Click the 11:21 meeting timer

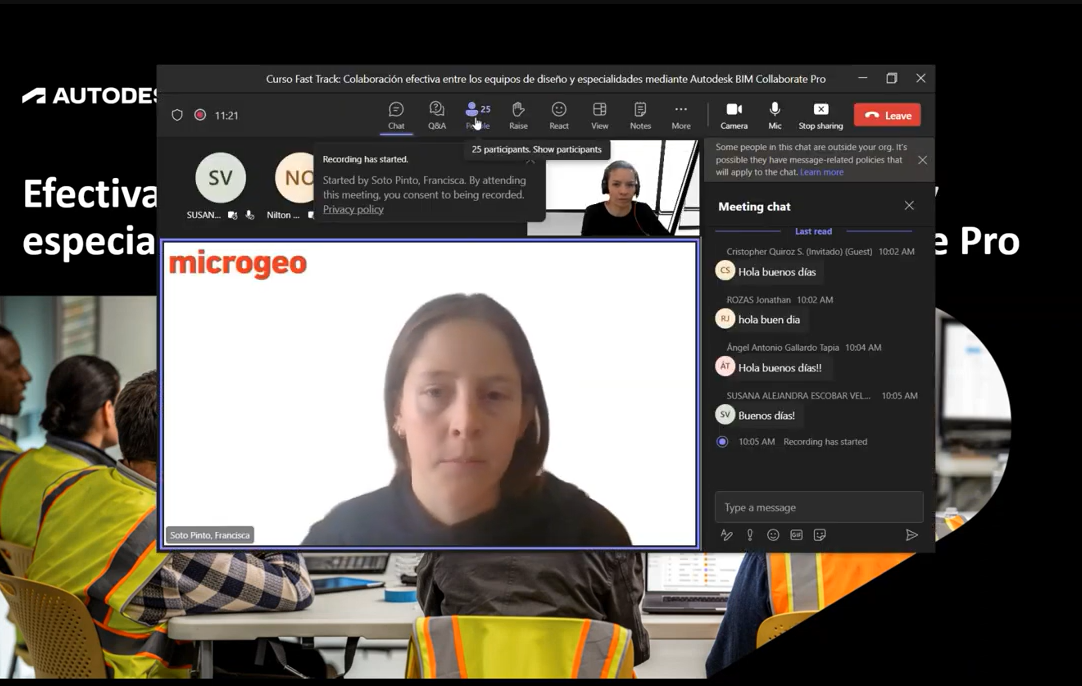226,115
